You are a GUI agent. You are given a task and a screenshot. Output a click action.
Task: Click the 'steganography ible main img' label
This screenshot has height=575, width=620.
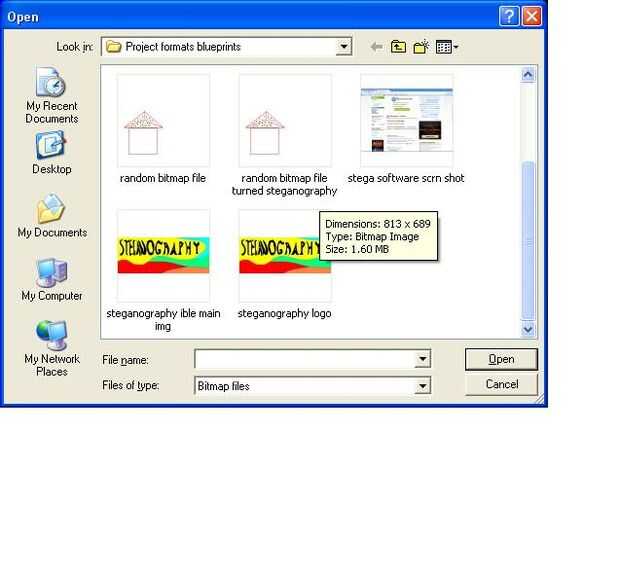point(163,320)
